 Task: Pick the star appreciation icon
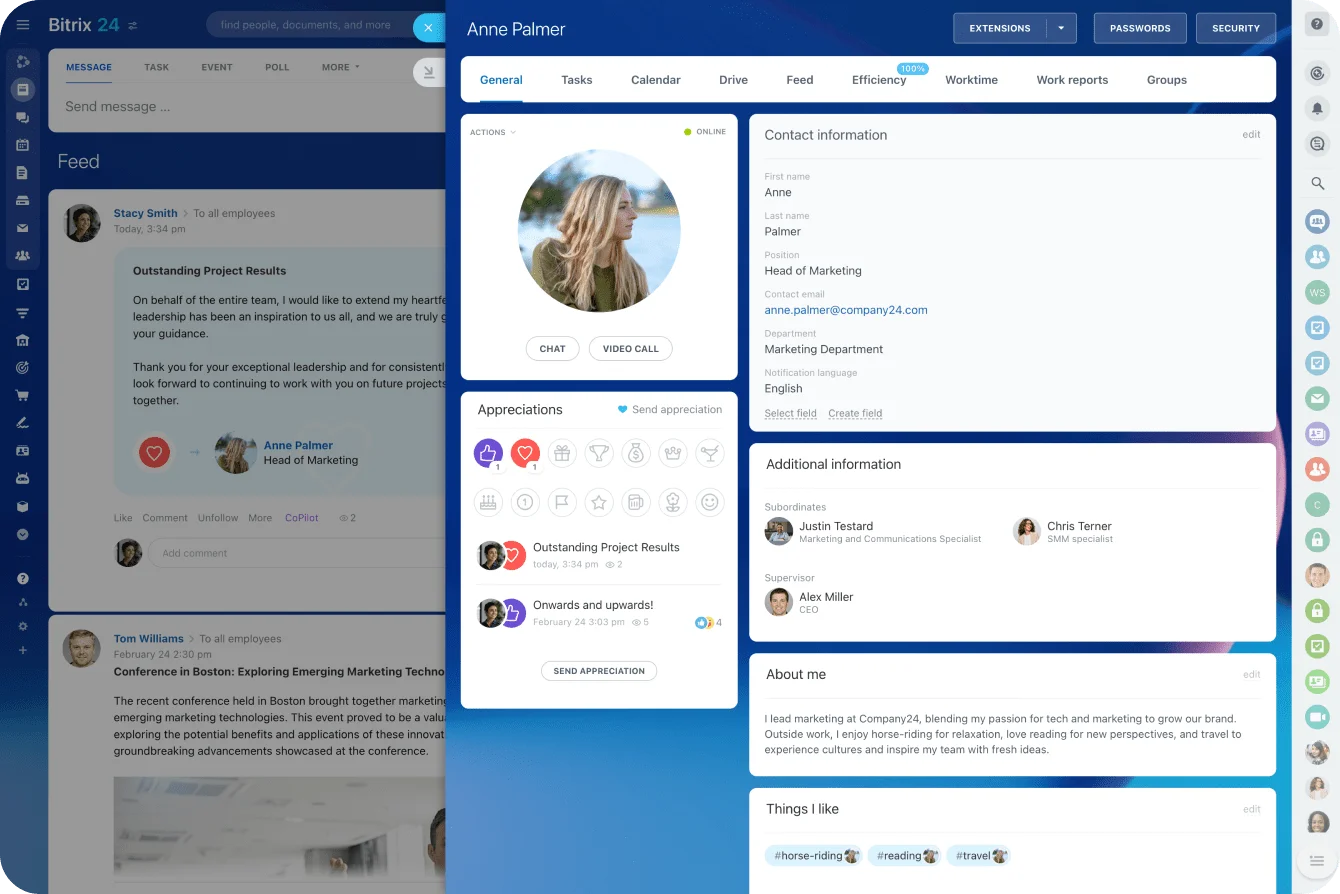(599, 502)
